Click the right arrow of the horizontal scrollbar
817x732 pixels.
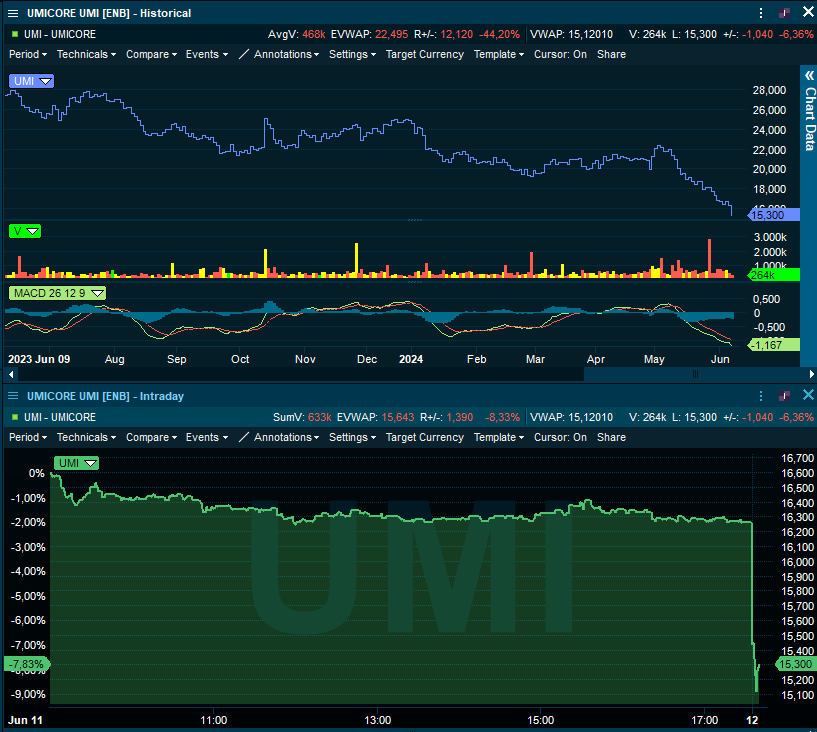click(811, 374)
